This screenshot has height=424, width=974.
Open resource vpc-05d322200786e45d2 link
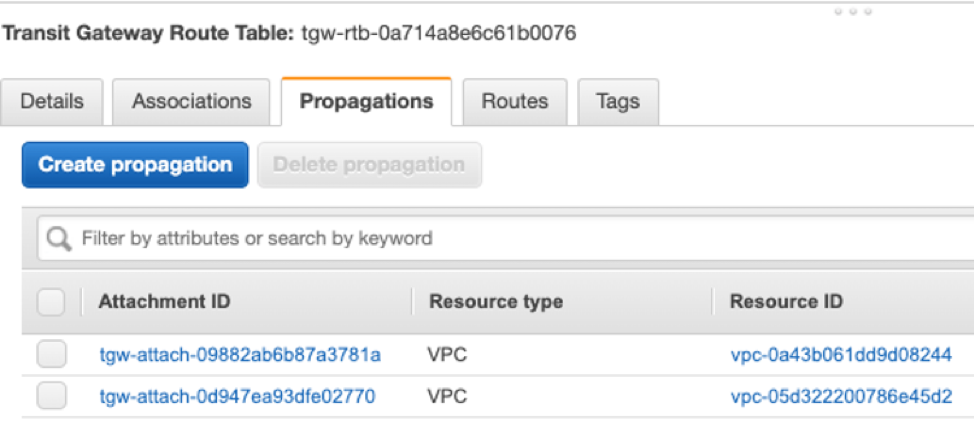[x=841, y=396]
